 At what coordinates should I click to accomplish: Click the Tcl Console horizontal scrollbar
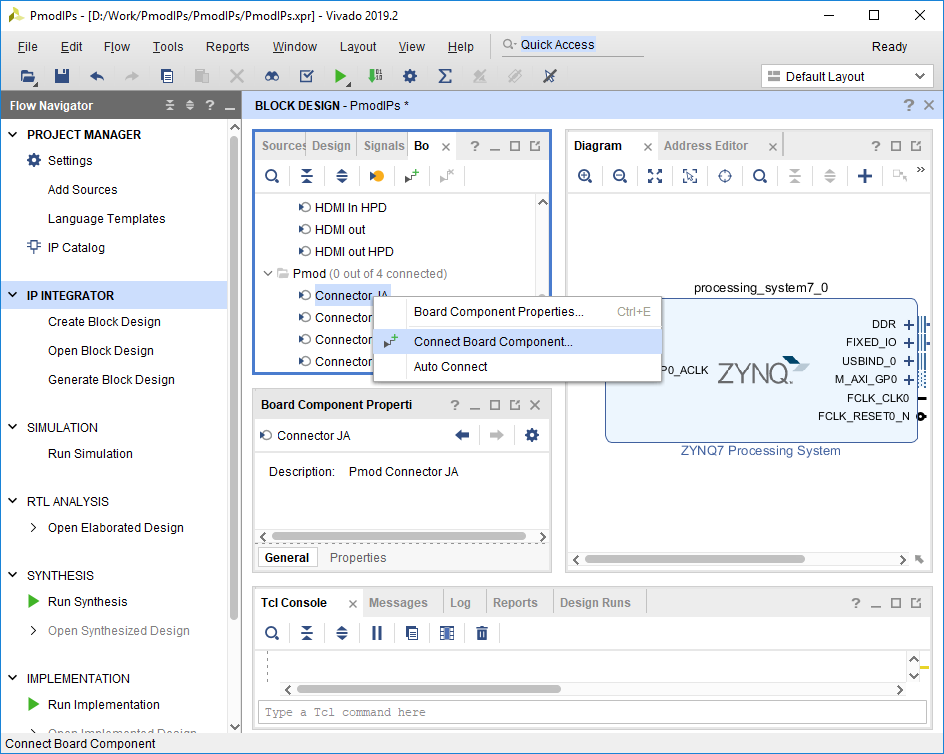coord(429,689)
